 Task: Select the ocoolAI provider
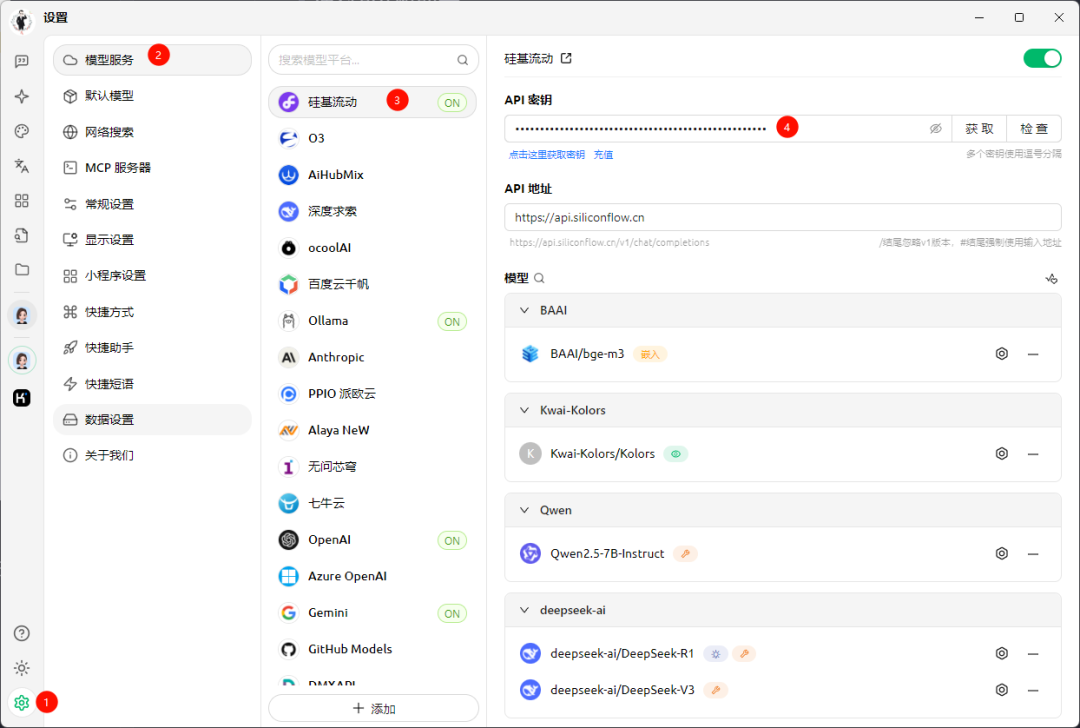tap(373, 248)
